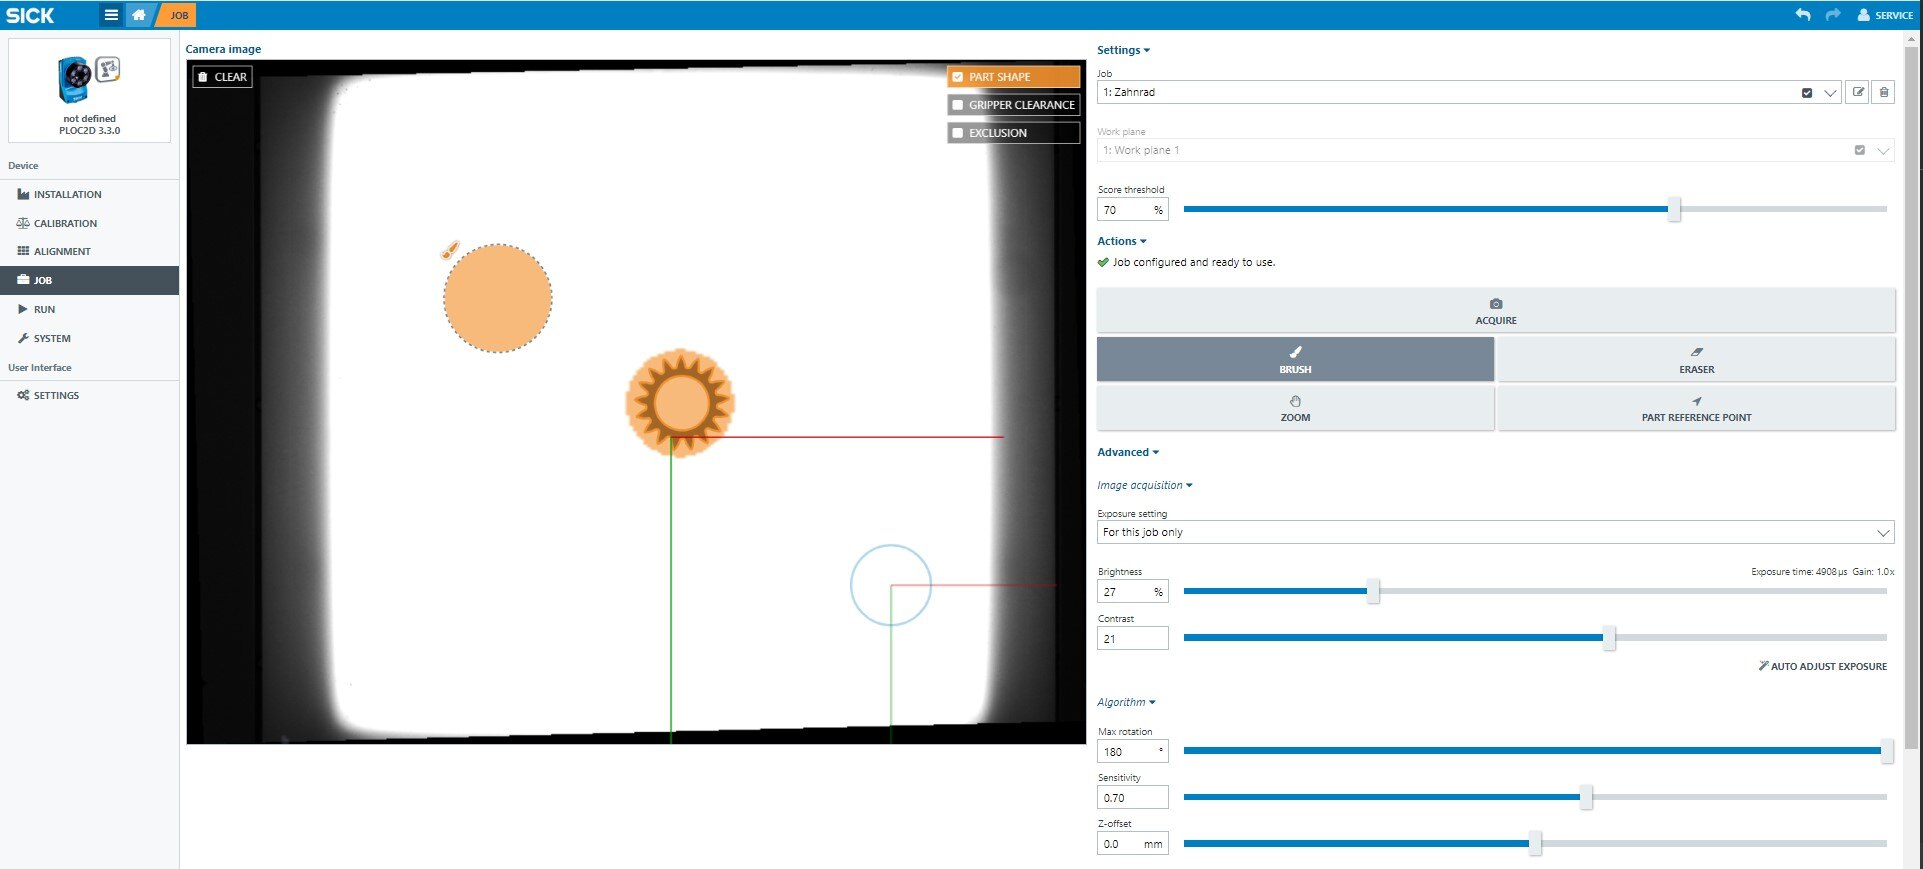Click the Acquire button
Image resolution: width=1923 pixels, height=869 pixels.
(1495, 310)
